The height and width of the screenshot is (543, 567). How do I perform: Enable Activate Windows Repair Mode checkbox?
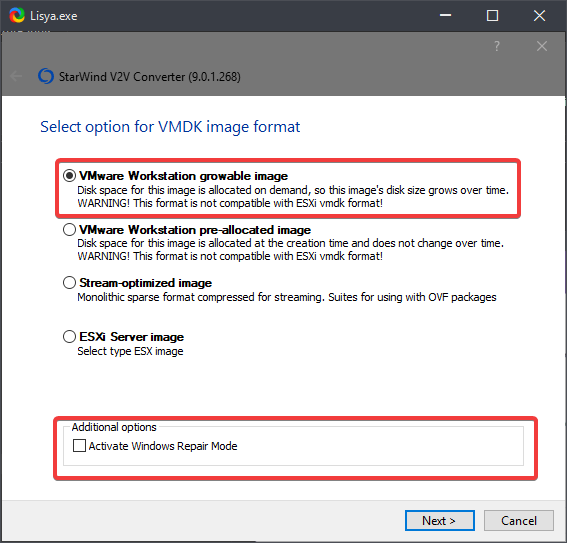pyautogui.click(x=79, y=445)
